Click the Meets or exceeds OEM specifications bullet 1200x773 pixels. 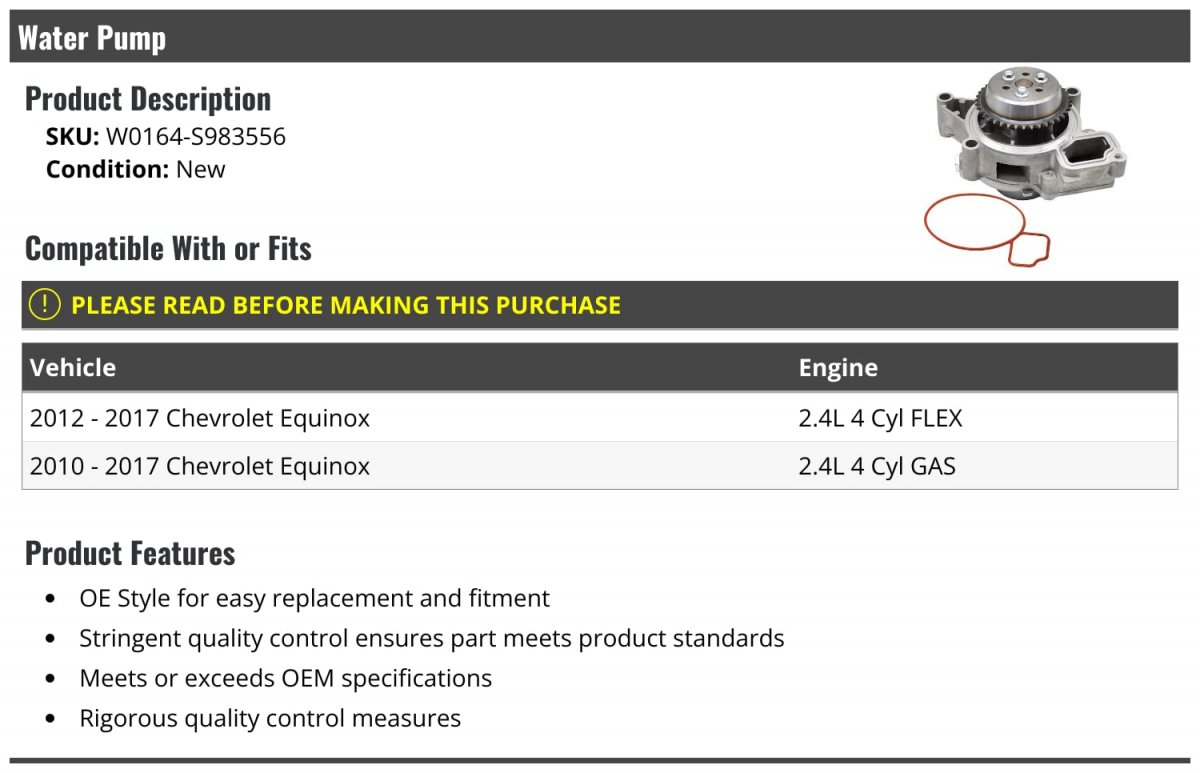tap(286, 678)
